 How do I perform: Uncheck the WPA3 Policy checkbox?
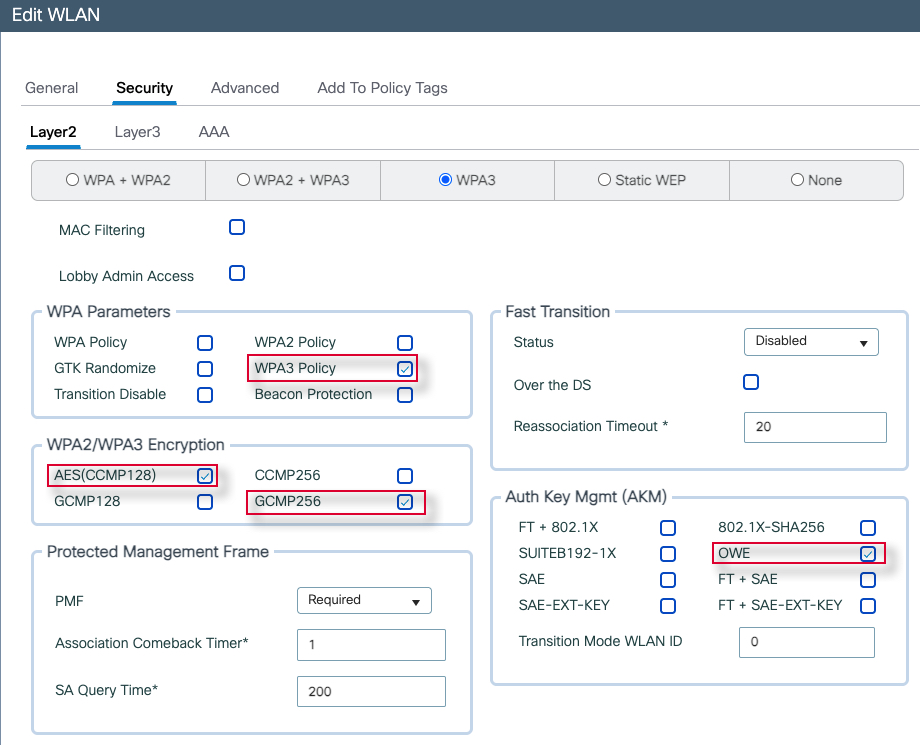(404, 369)
